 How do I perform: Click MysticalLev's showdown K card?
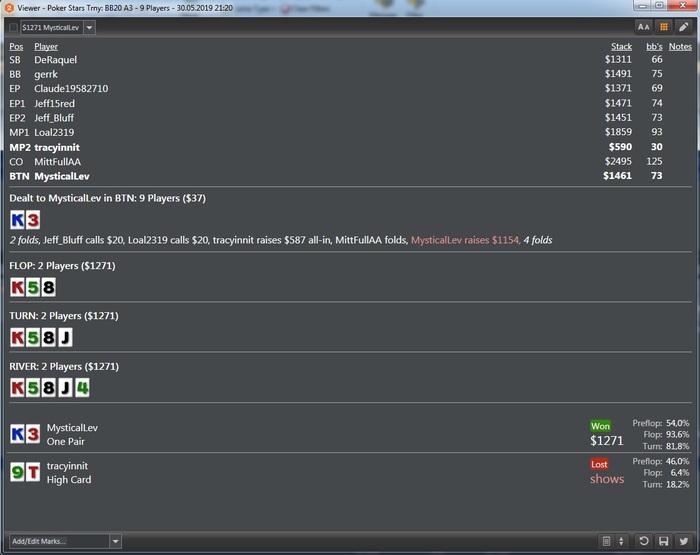pos(17,434)
